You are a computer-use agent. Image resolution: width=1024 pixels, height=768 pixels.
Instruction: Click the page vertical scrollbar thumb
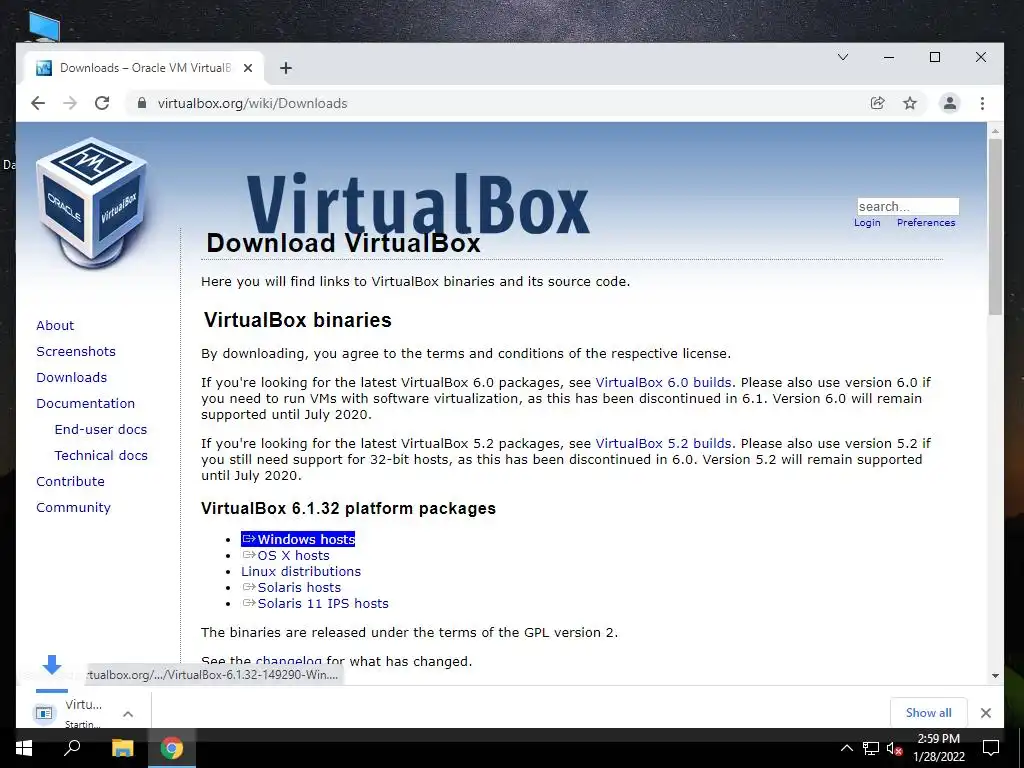pos(995,226)
